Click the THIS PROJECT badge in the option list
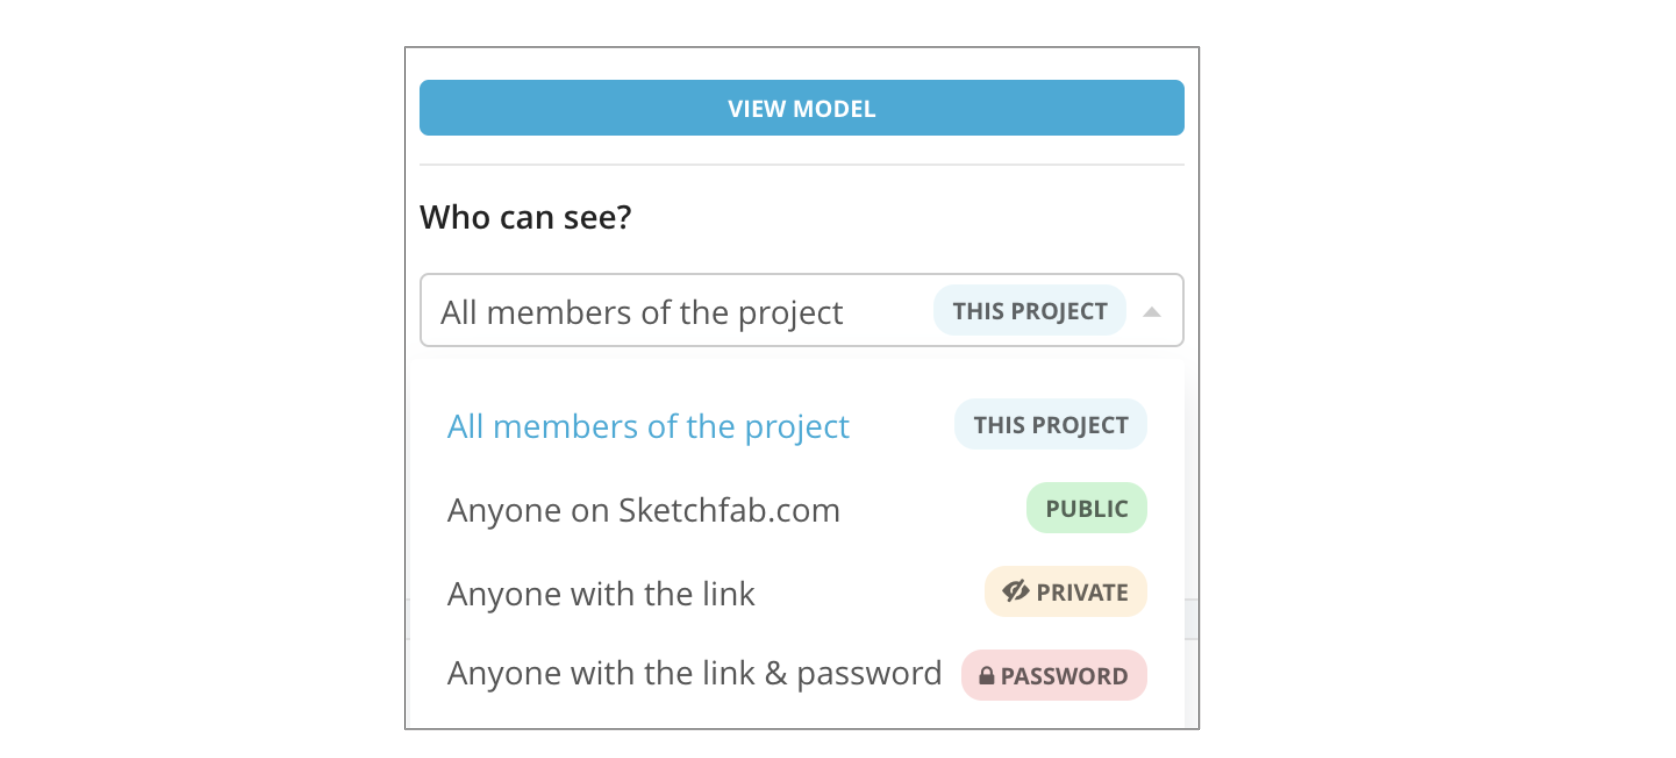Screen dimensions: 1676x758 pos(1050,425)
